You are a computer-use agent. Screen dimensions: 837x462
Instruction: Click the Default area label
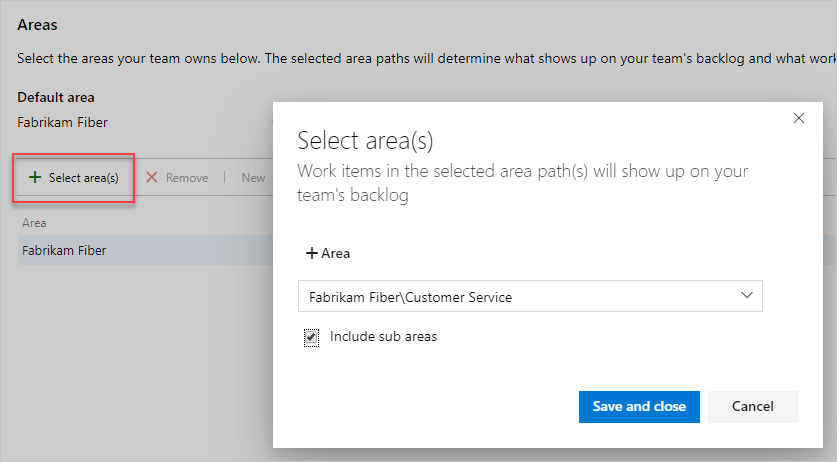tap(55, 98)
